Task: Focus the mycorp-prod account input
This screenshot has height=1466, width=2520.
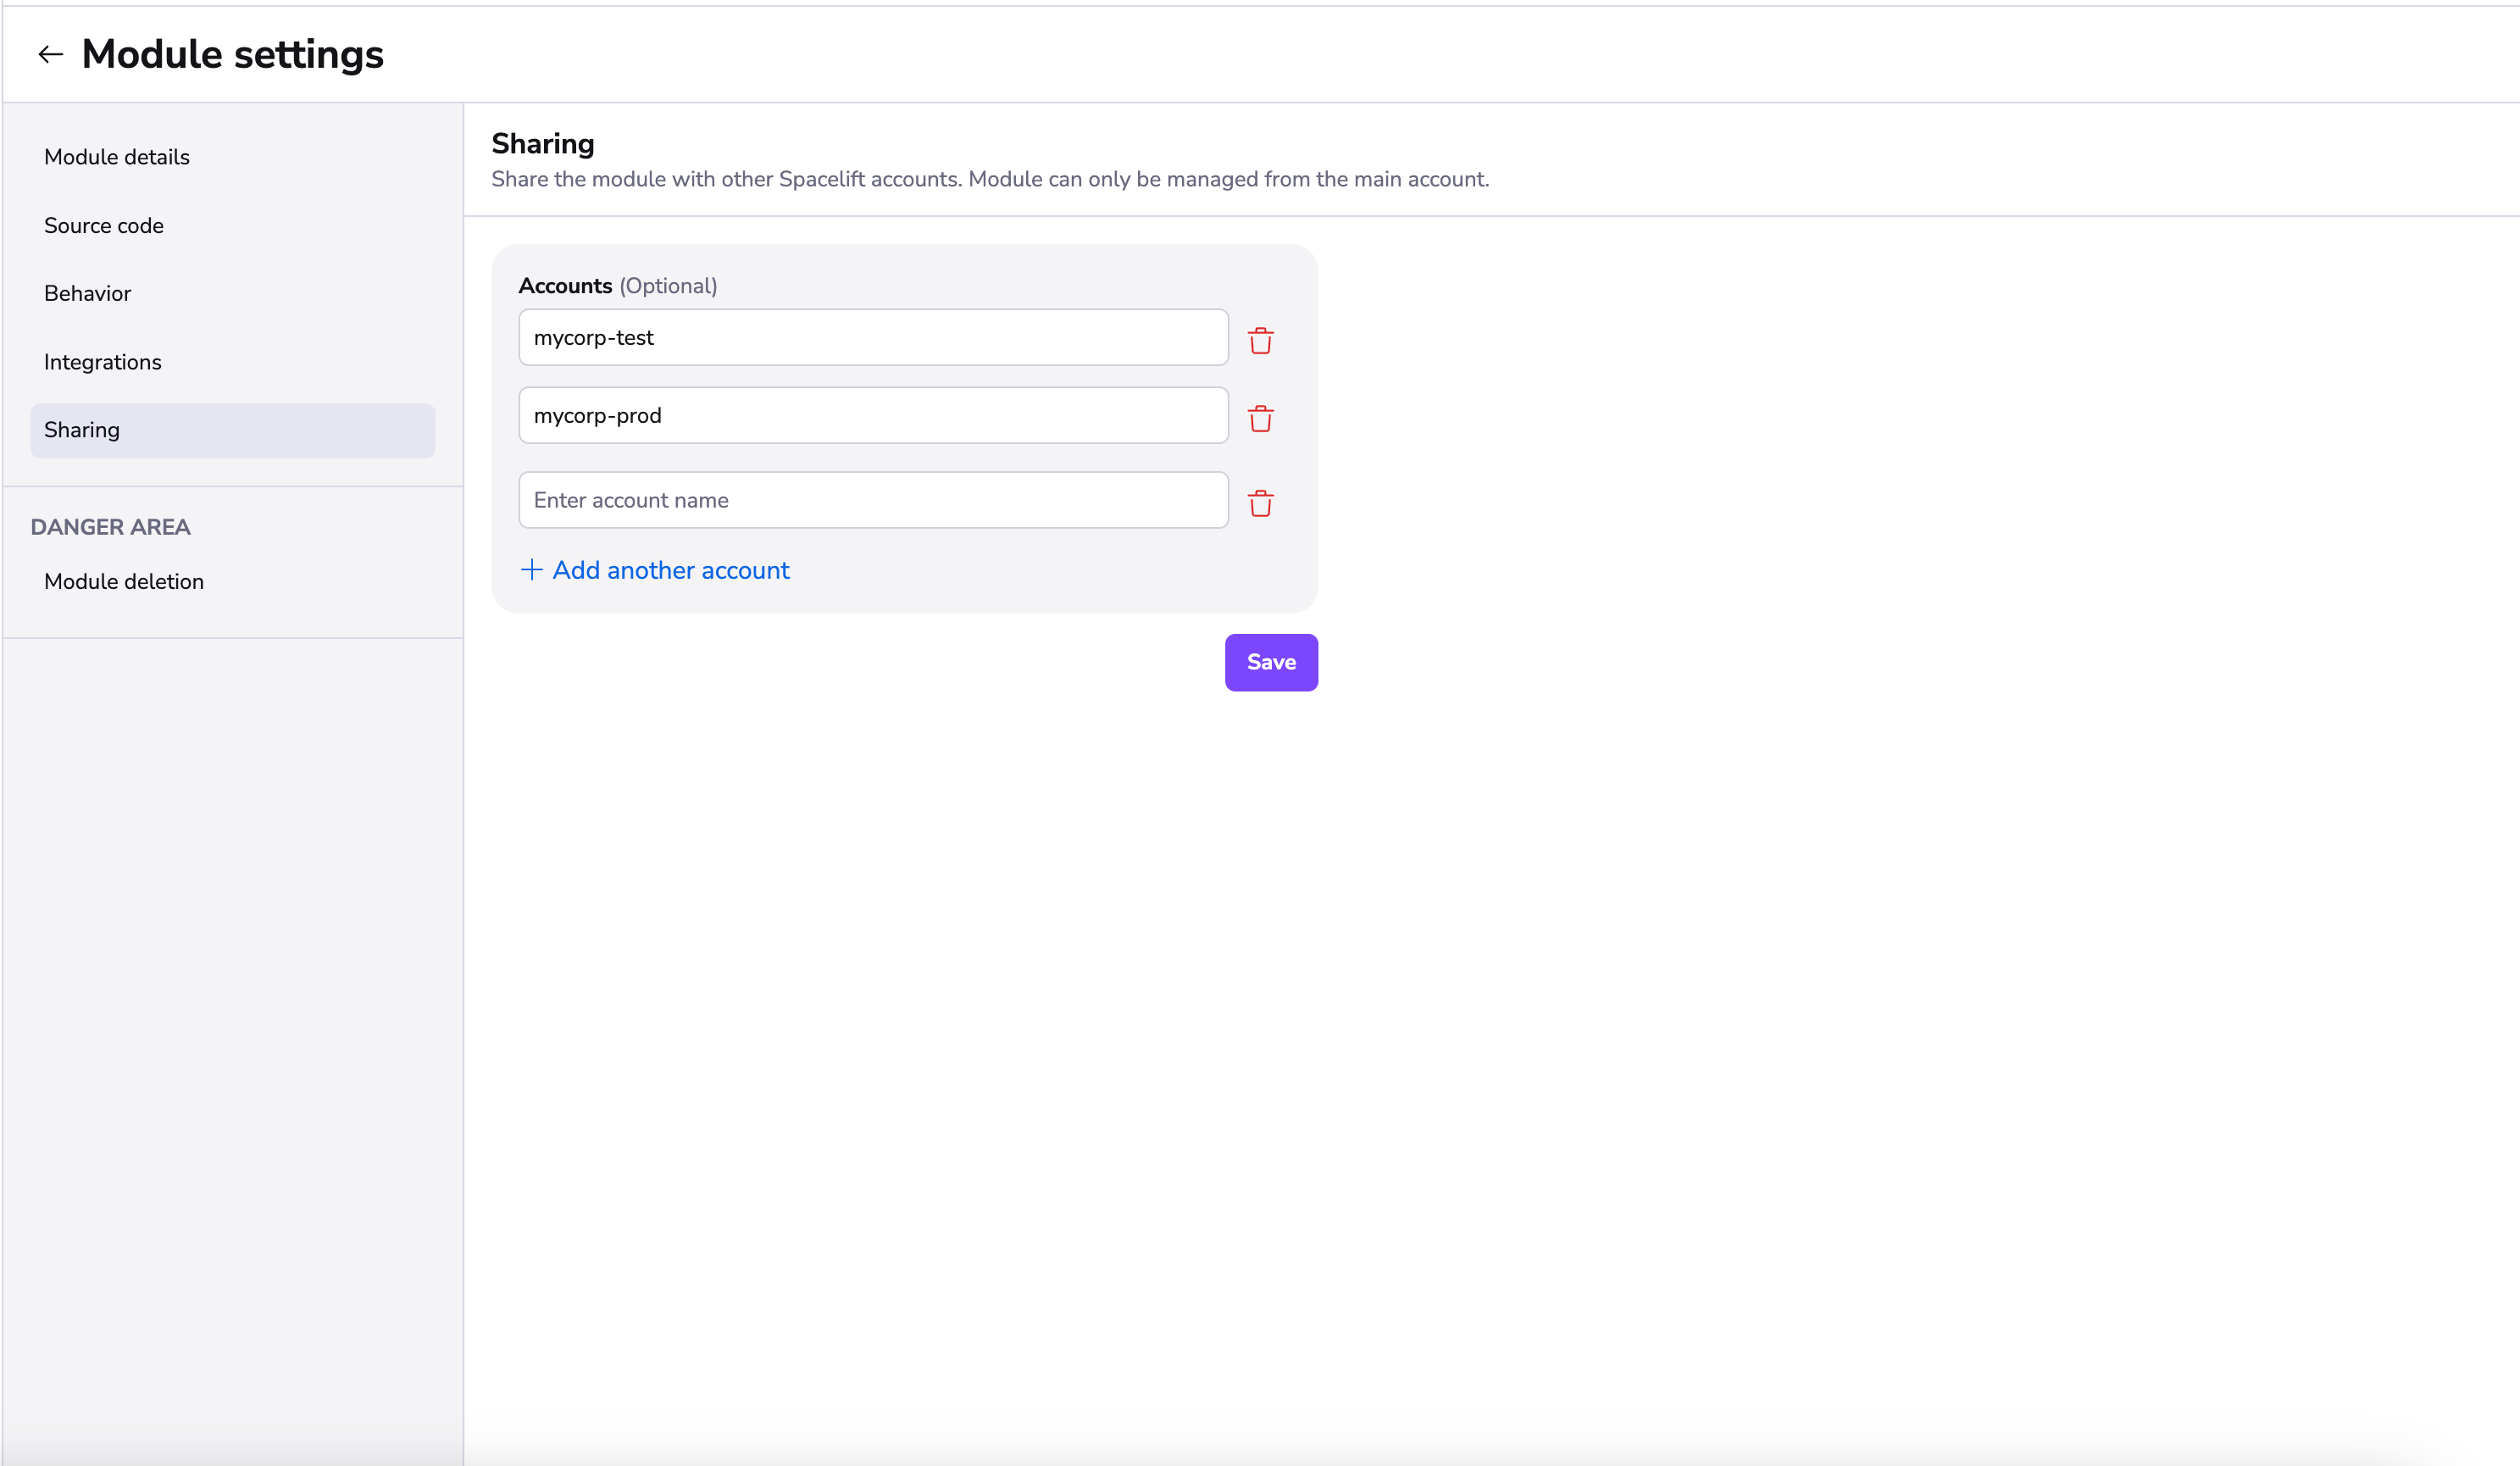Action: click(x=872, y=416)
